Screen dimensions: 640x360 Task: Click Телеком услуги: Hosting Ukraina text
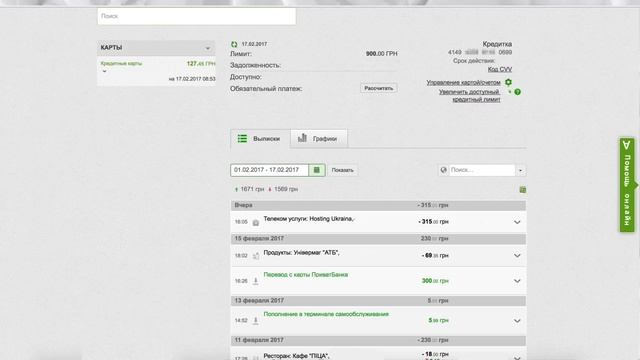[x=309, y=219]
